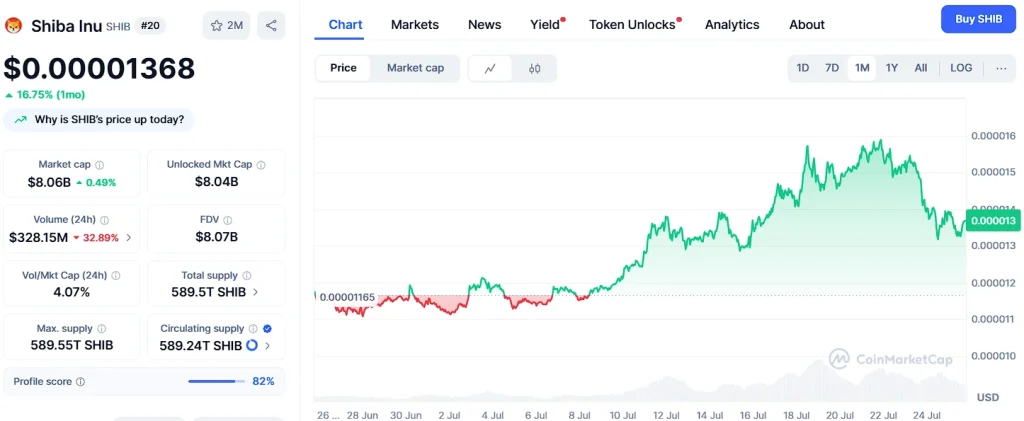Click the Buy SHIB button

click(978, 19)
